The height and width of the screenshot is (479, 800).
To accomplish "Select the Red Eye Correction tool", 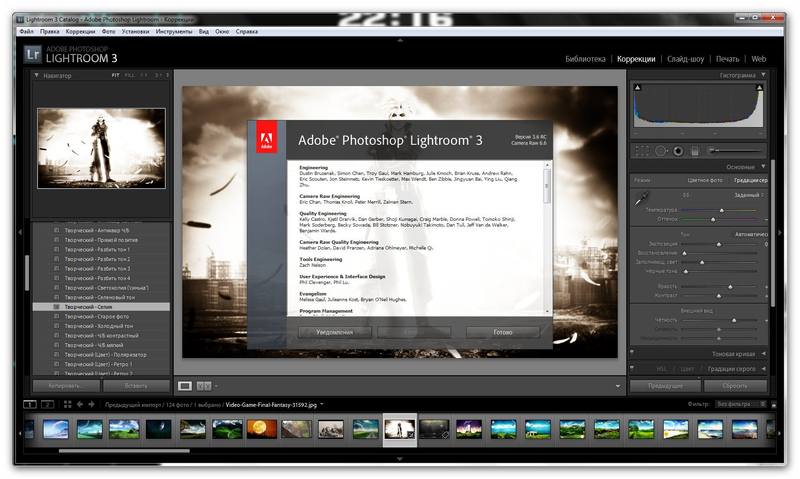I will pos(678,150).
